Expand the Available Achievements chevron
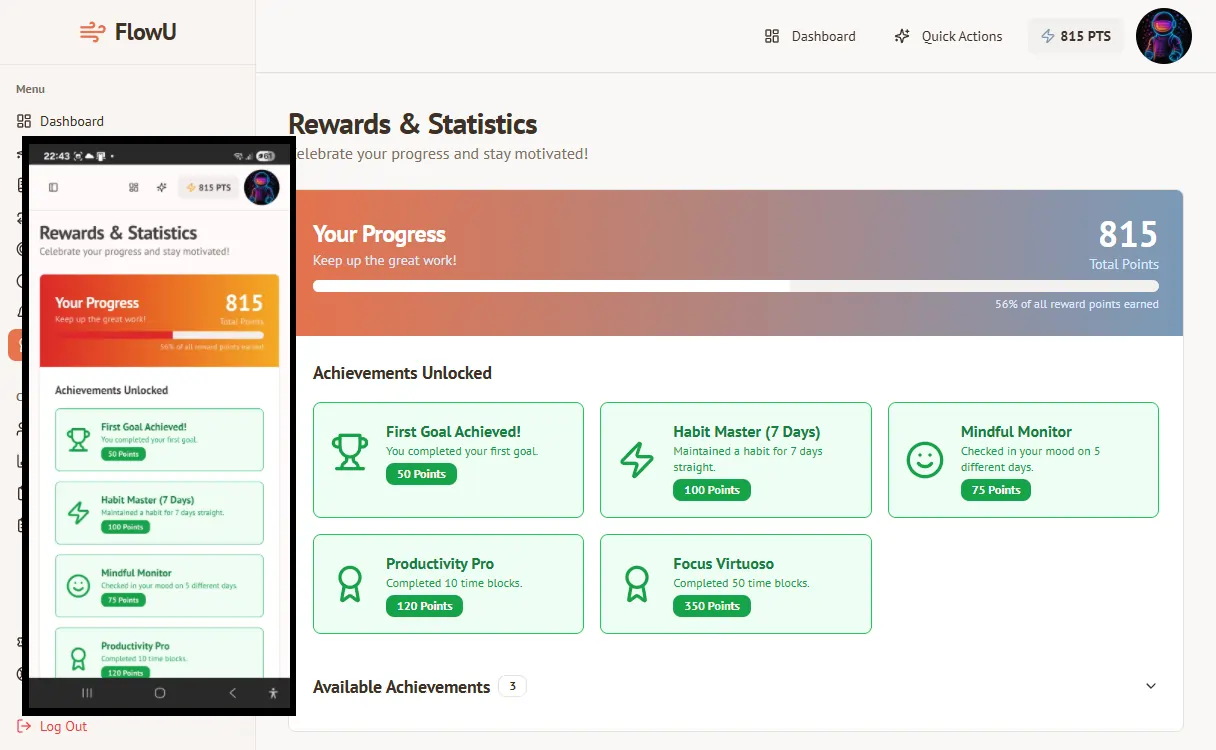Image resolution: width=1216 pixels, height=750 pixels. click(x=1150, y=686)
